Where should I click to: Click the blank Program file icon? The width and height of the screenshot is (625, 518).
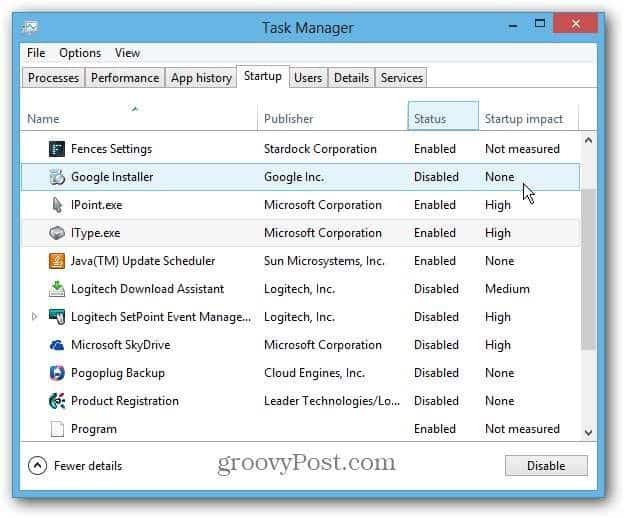(57, 429)
